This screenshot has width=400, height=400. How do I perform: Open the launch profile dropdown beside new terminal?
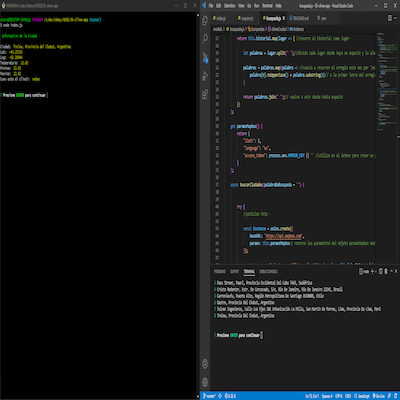tap(376, 272)
